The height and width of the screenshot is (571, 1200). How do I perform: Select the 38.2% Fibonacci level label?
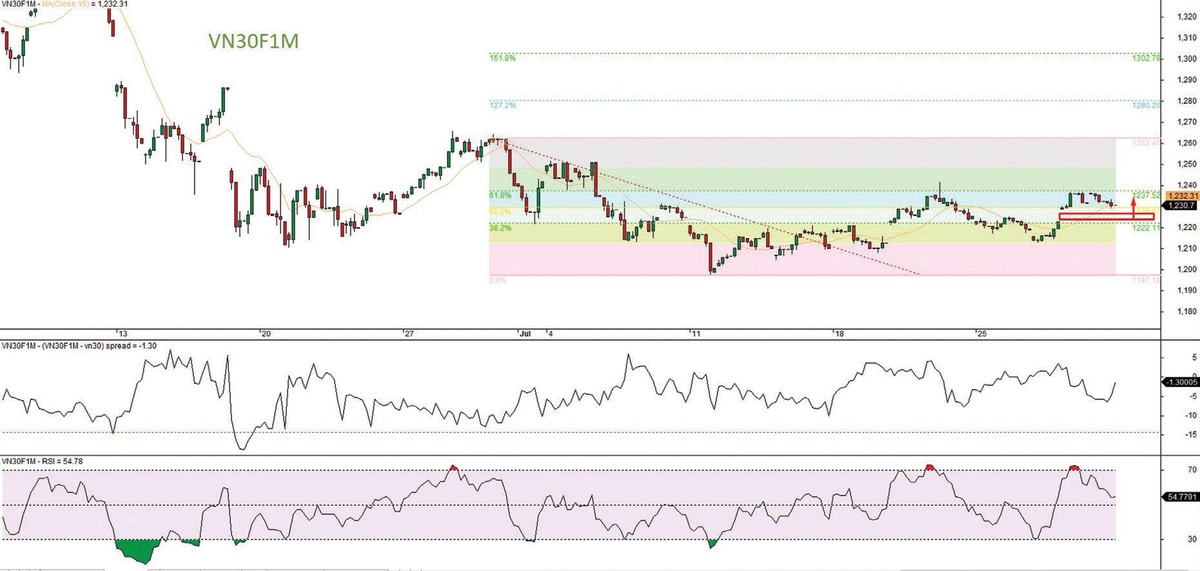(500, 228)
